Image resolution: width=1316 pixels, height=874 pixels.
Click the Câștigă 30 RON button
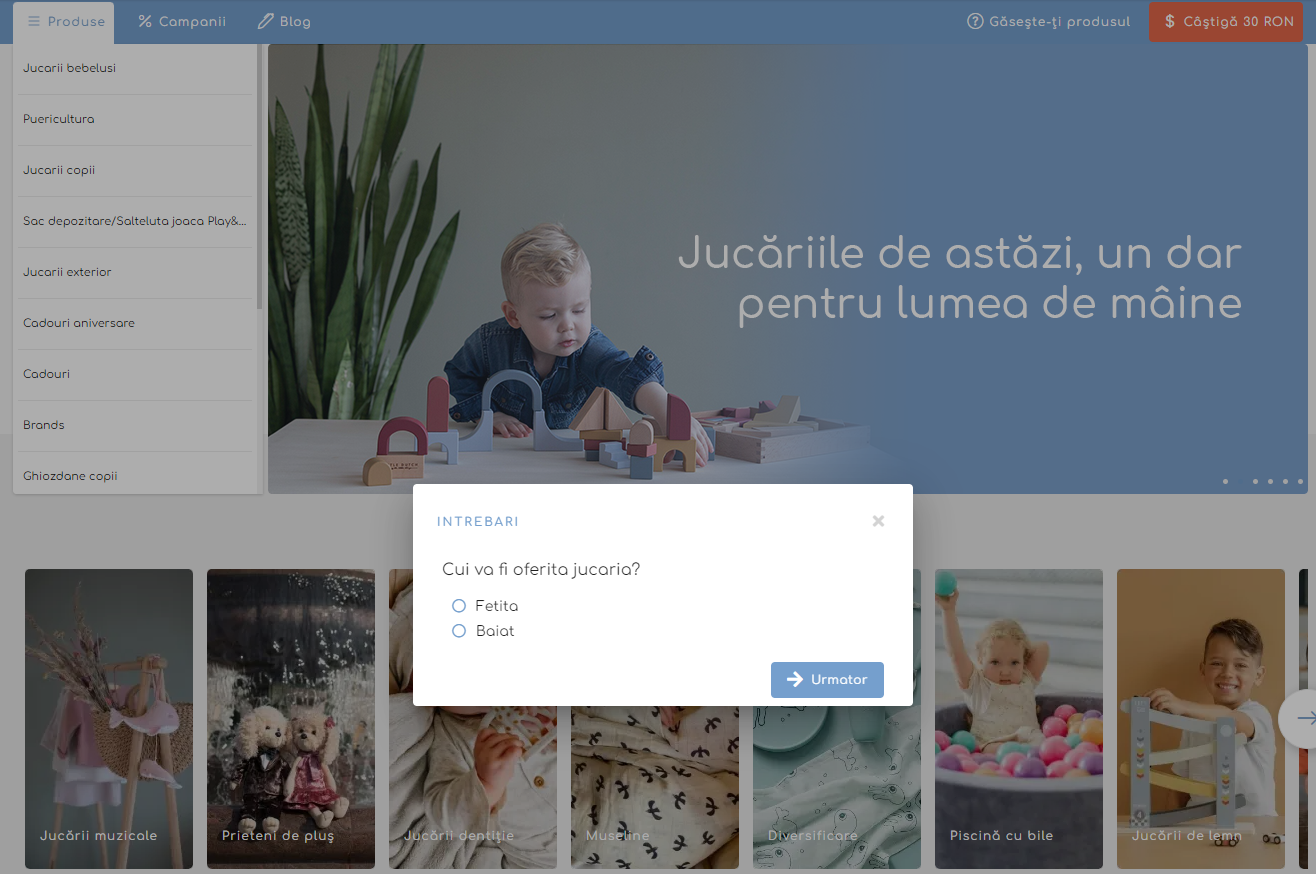coord(1229,21)
